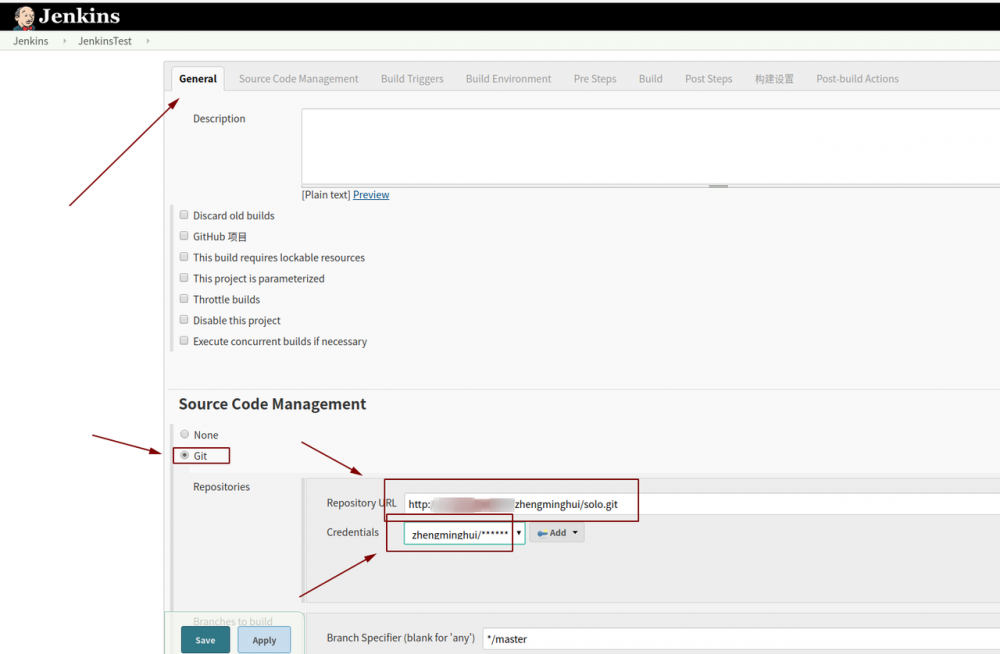Switch to Source Code Management tab

tap(298, 78)
